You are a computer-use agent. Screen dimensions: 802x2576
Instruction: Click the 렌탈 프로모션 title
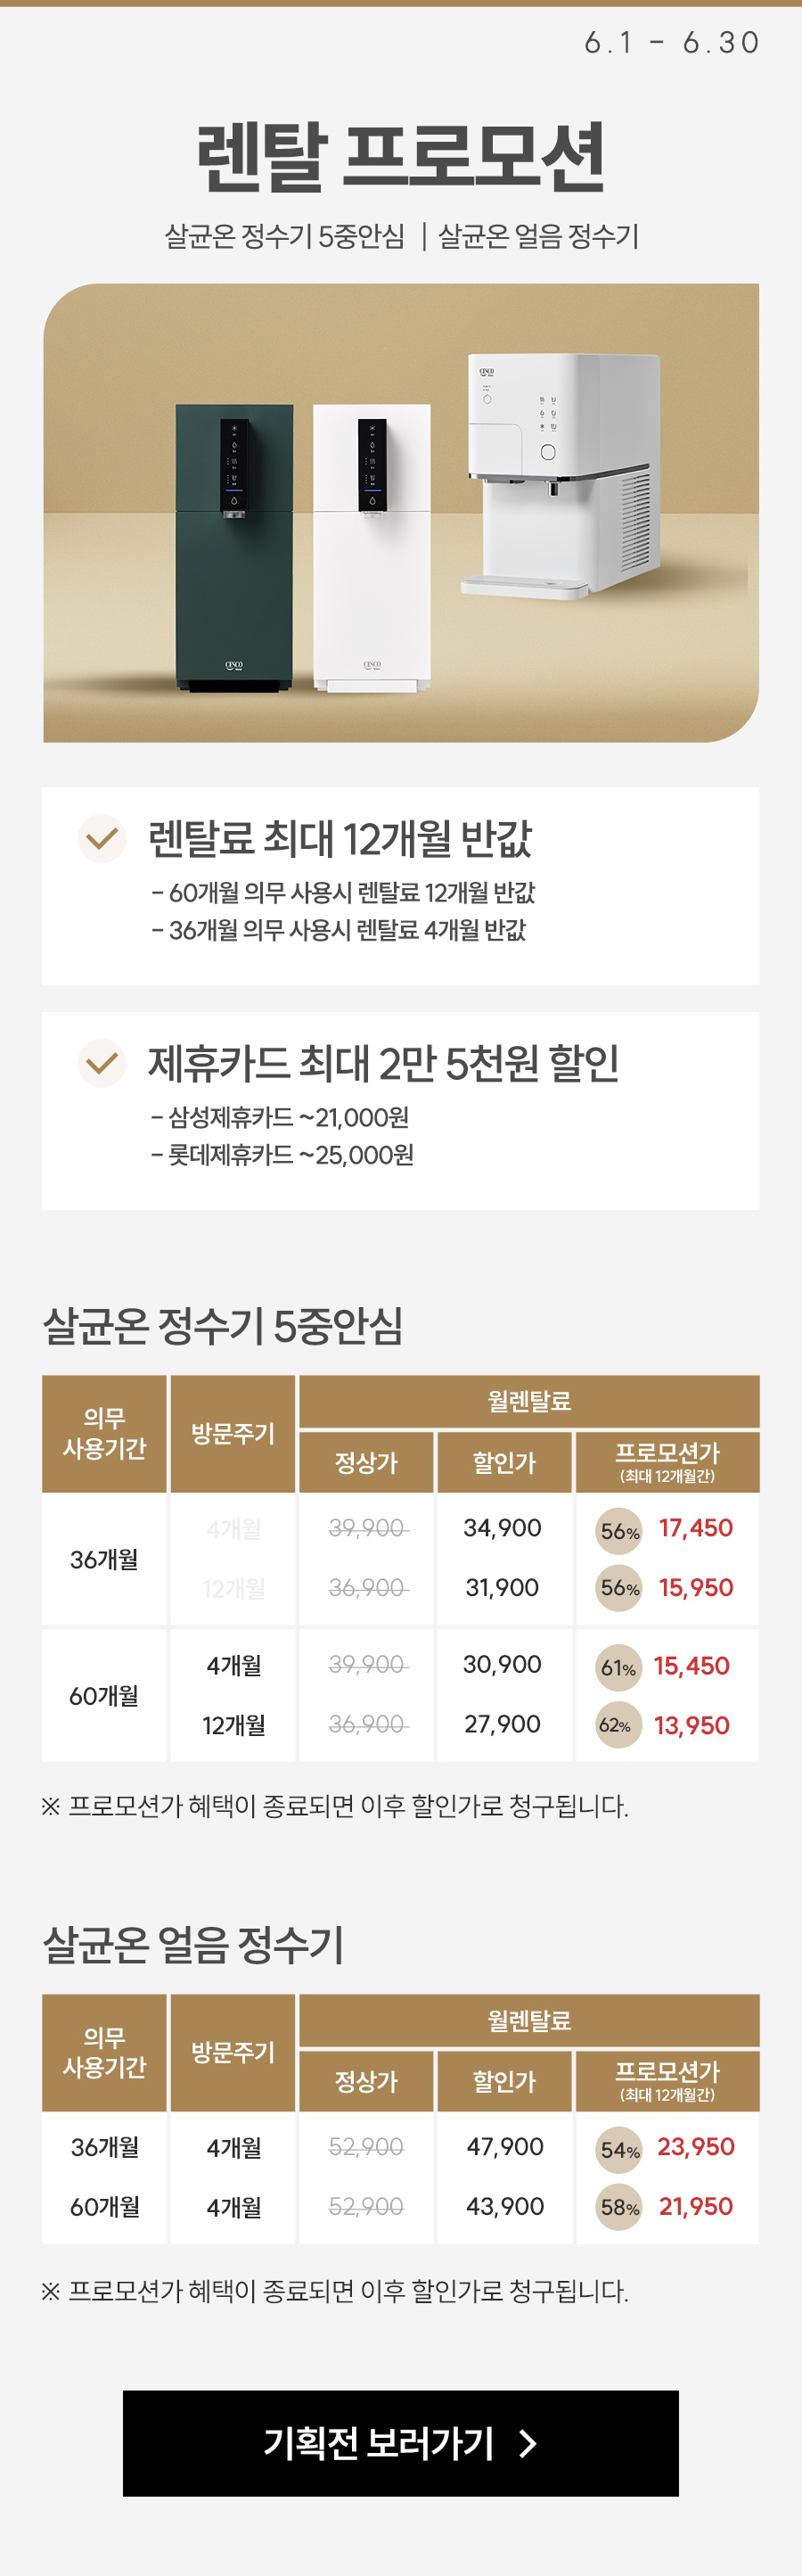[401, 157]
